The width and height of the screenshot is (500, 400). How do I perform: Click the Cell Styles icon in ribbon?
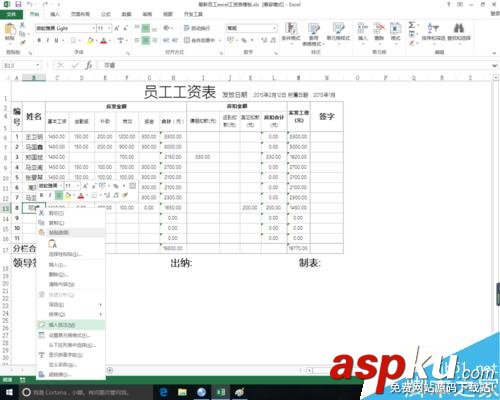coord(338,28)
